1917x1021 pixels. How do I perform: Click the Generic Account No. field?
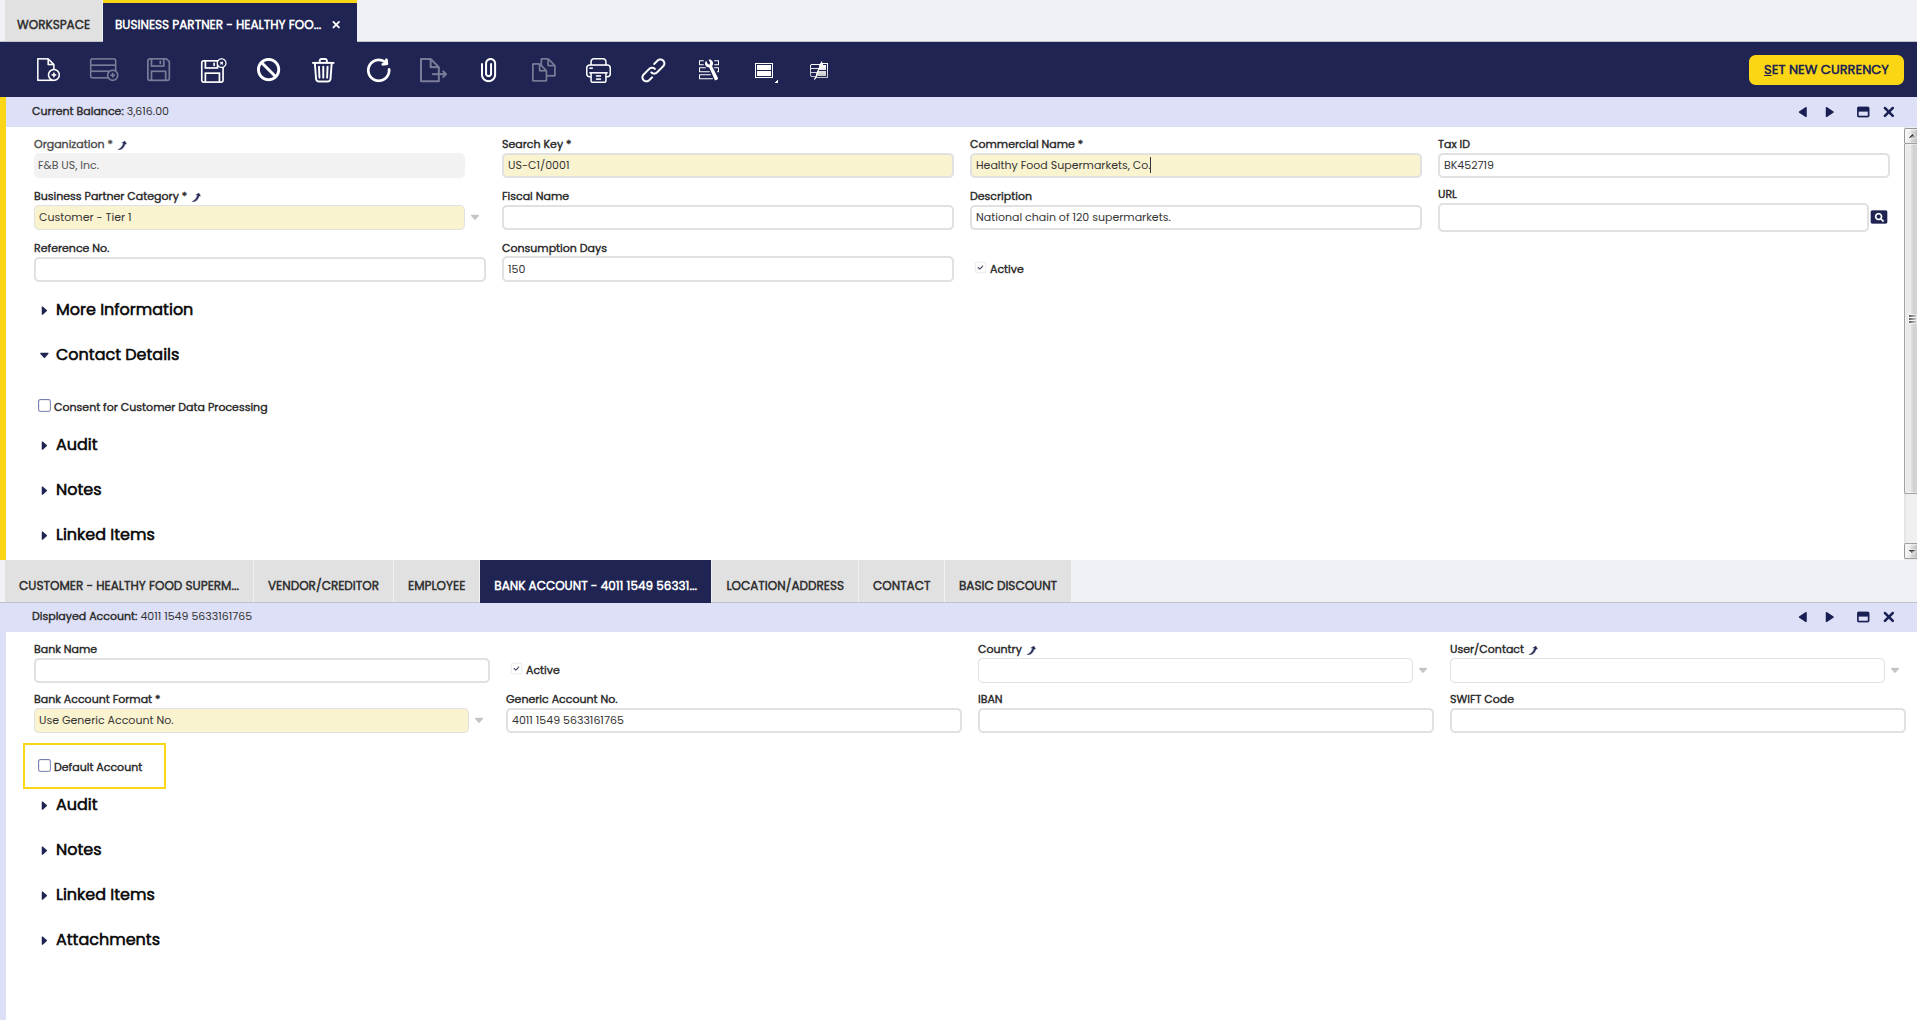coord(733,720)
